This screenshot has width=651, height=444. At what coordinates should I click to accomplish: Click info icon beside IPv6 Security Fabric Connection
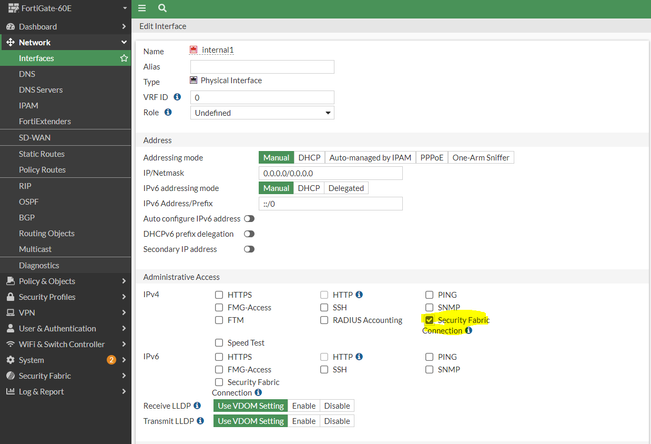tap(258, 392)
